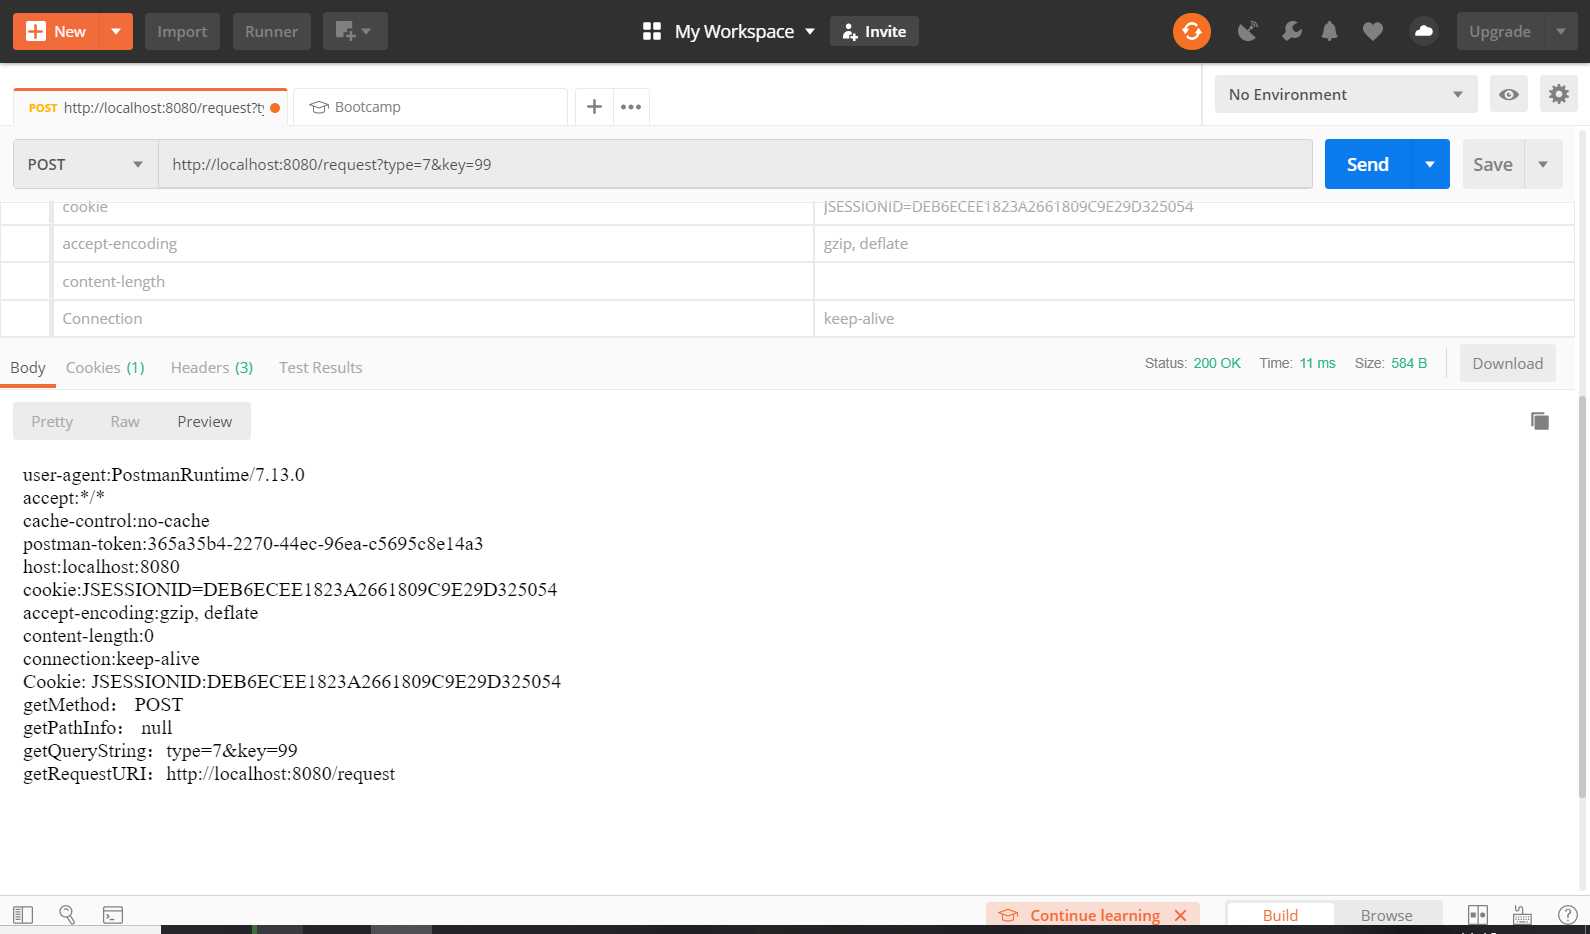
Task: Open the Send options dropdown arrow
Action: tap(1430, 164)
